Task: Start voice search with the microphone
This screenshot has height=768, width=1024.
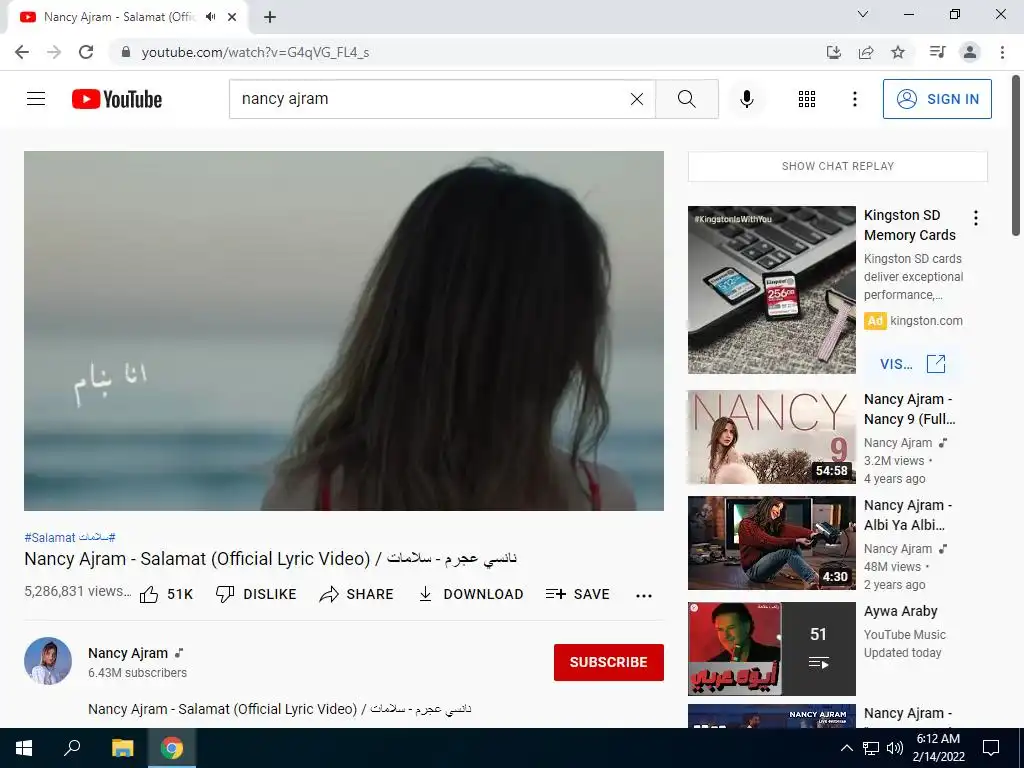Action: tap(747, 99)
